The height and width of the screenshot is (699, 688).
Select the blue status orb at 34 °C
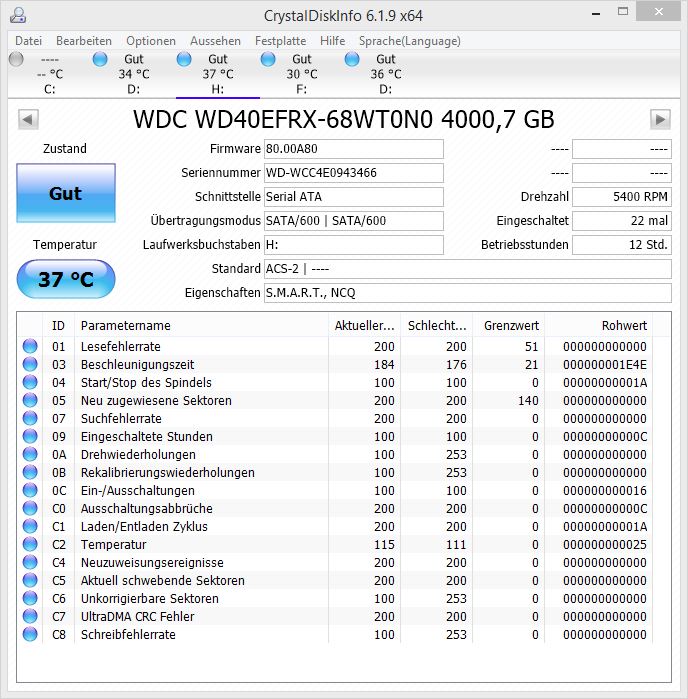100,59
